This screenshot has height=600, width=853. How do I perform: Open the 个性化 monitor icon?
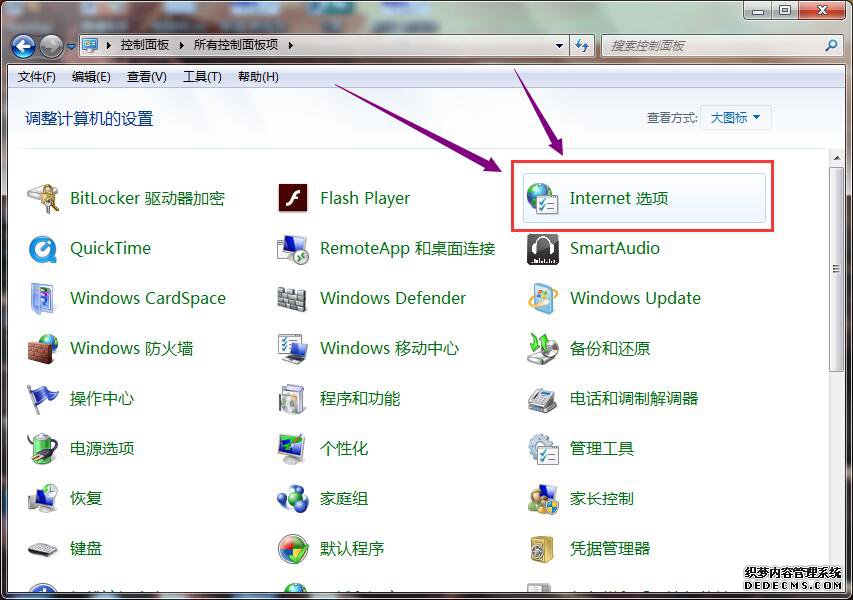click(x=293, y=449)
